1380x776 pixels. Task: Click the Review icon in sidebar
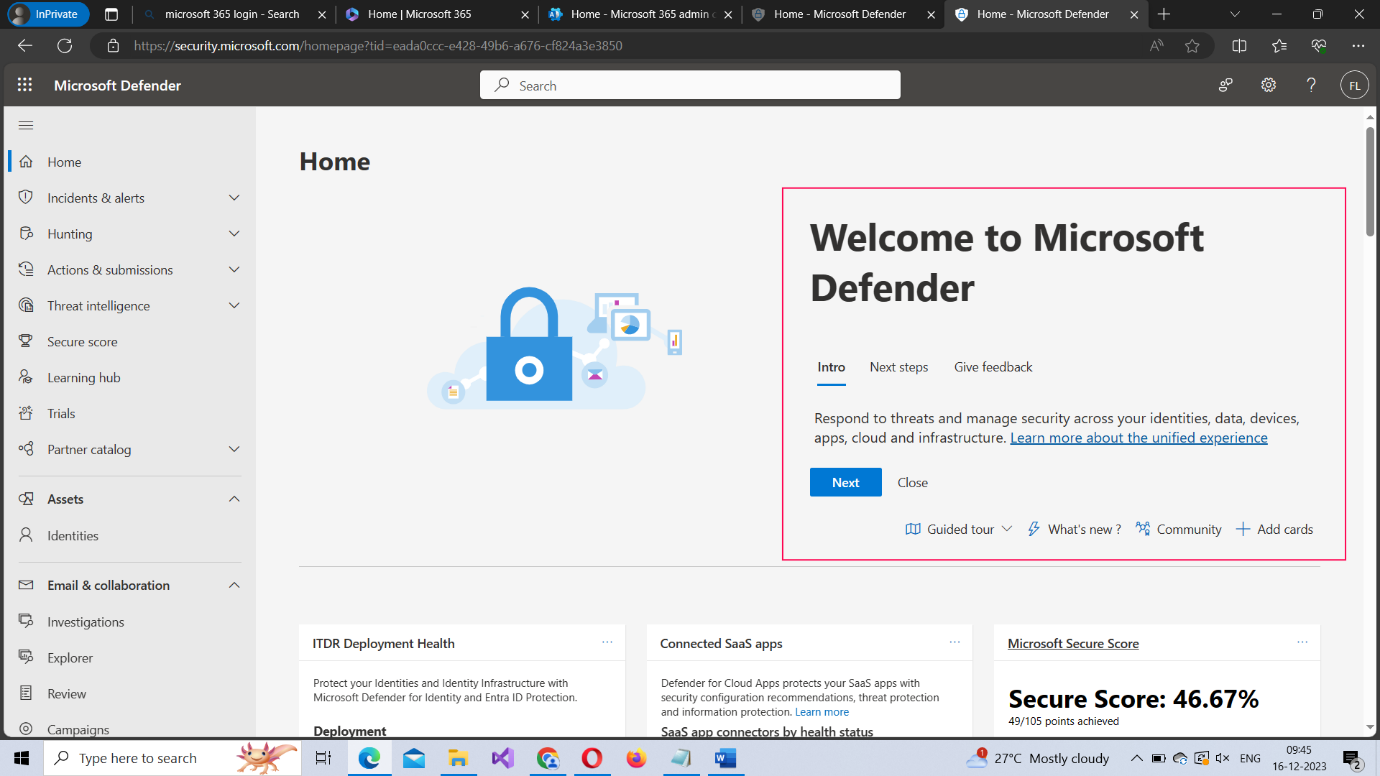click(x=26, y=694)
